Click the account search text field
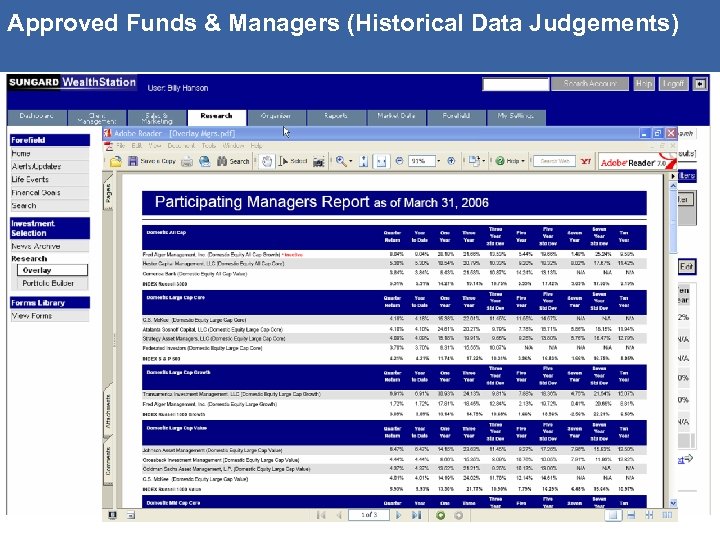Screen dimensions: 720x540 [515, 84]
